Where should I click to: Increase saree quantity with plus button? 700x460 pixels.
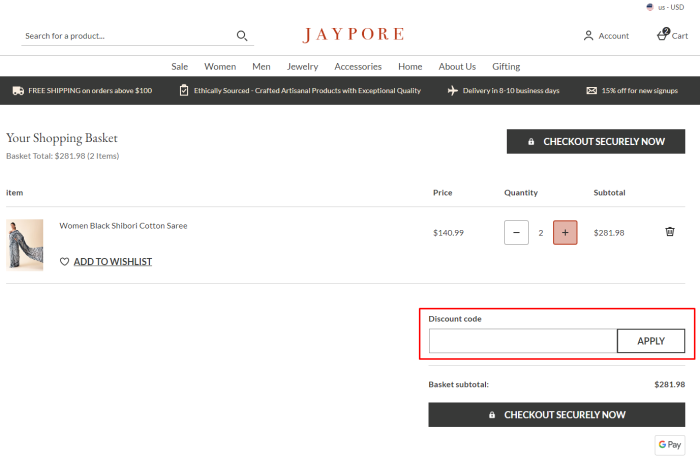coord(565,232)
